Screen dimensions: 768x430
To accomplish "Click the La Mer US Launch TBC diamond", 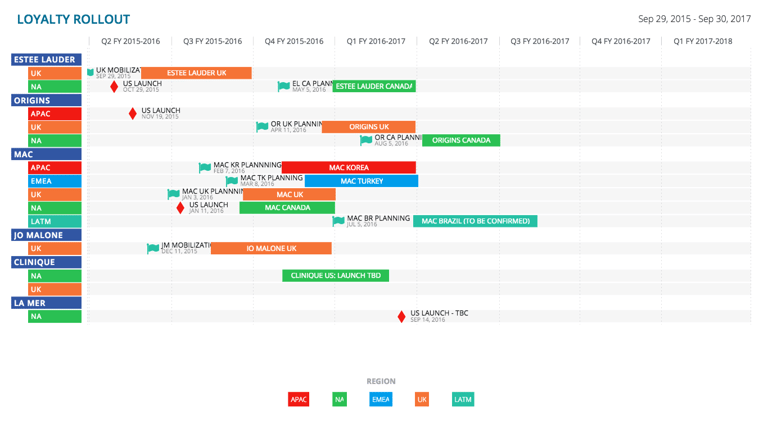I will point(402,316).
